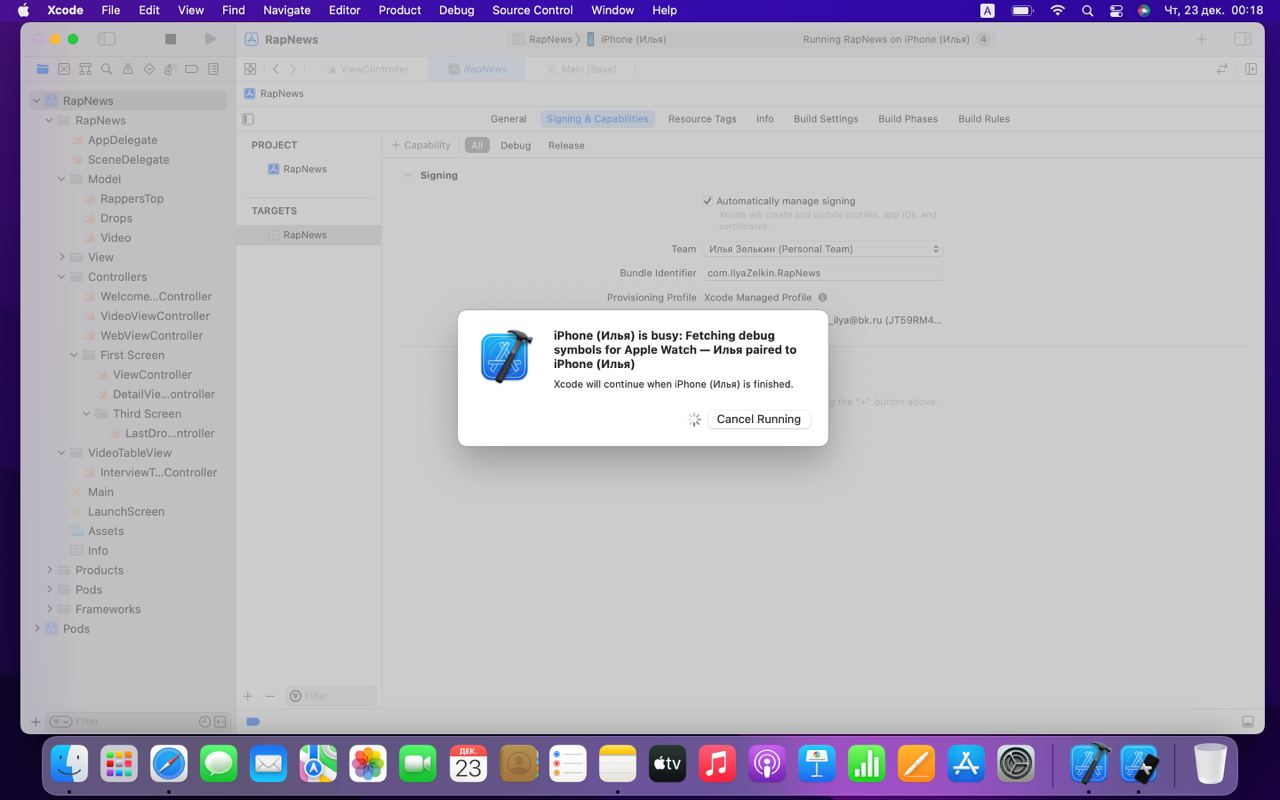Open the Xcode app in the Dock

click(x=1089, y=764)
